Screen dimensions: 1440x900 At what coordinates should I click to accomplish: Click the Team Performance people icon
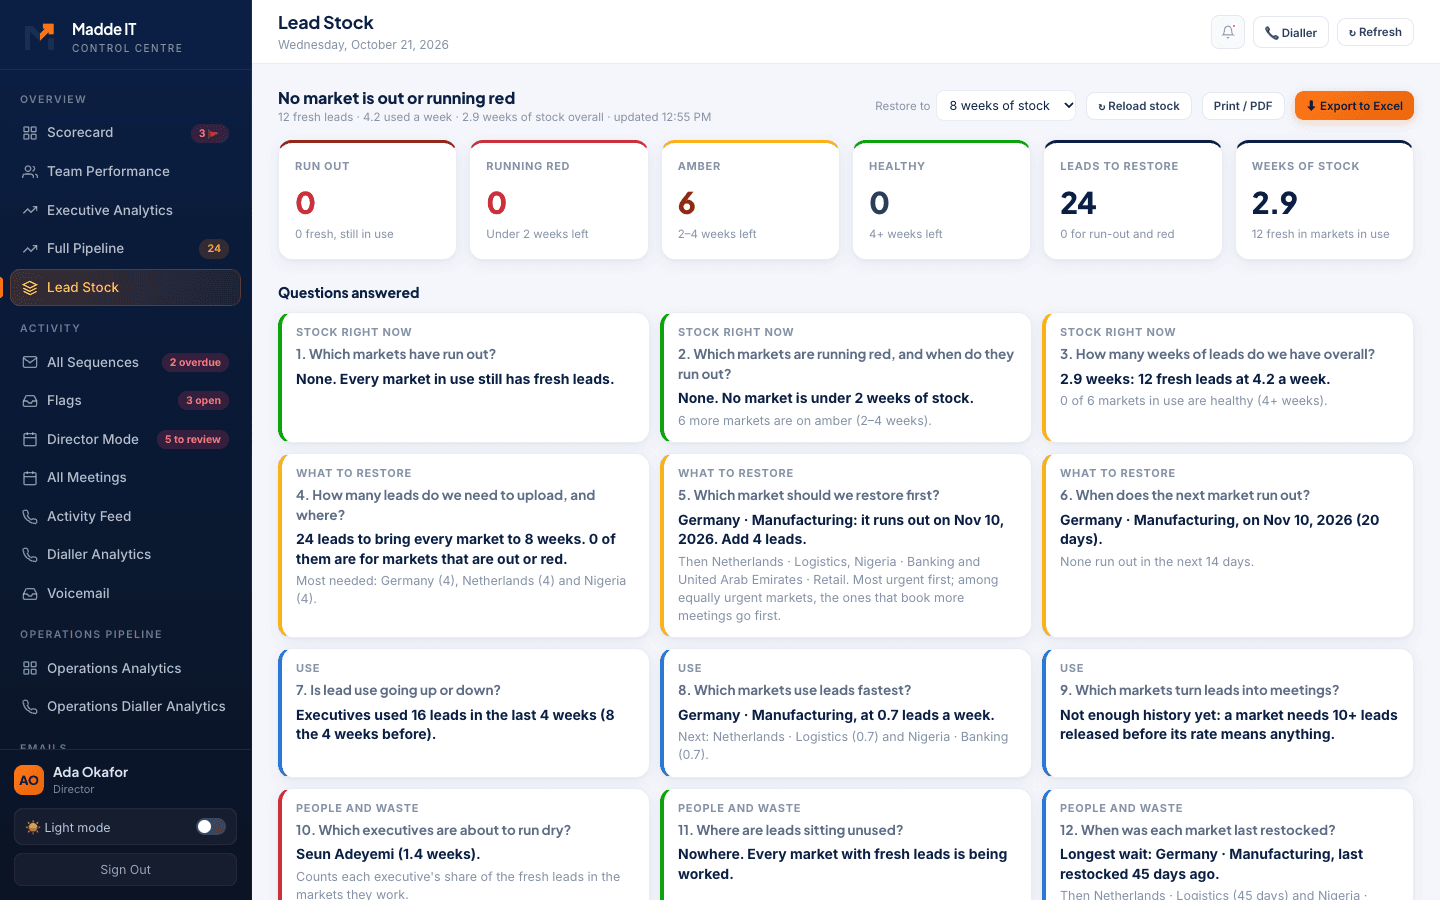pyautogui.click(x=30, y=172)
